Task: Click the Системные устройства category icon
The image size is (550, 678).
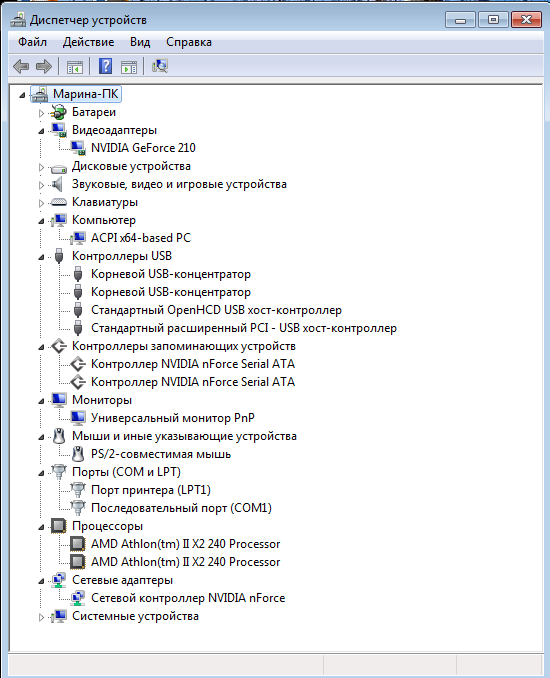Action: click(x=58, y=616)
